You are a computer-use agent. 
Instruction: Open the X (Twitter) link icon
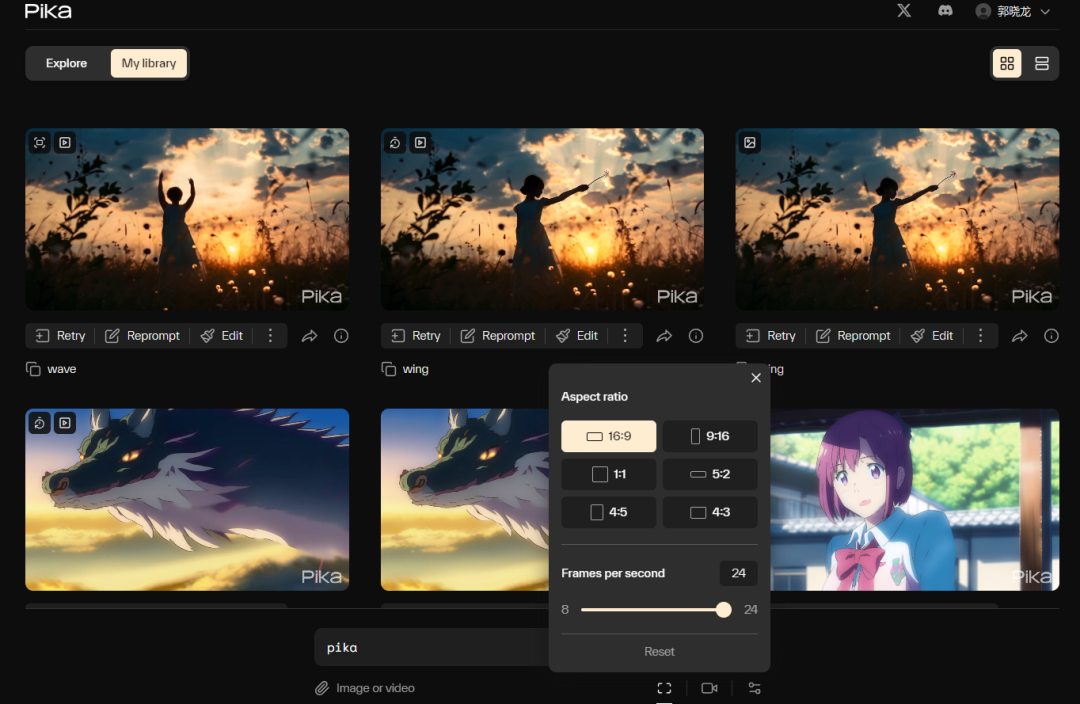tap(904, 10)
